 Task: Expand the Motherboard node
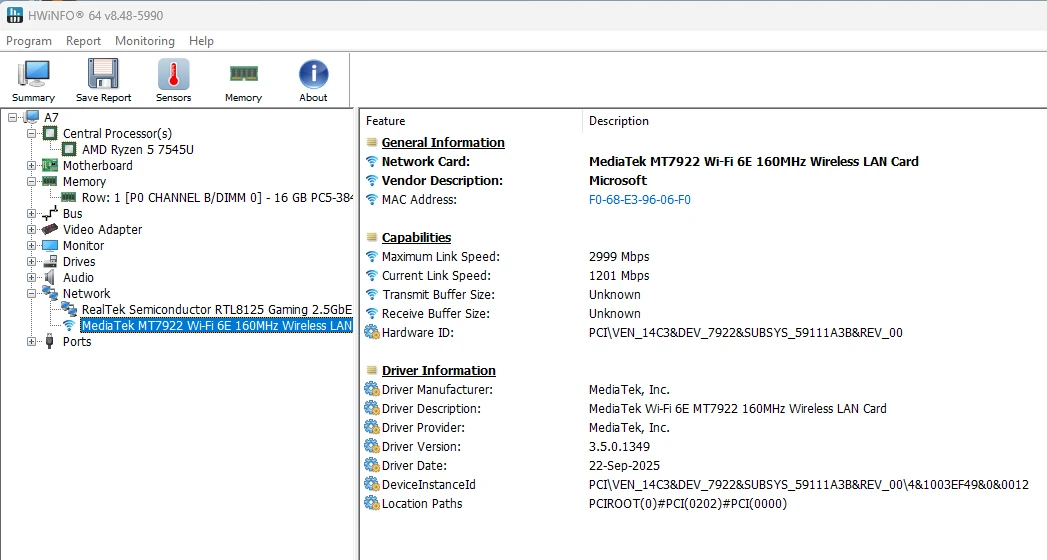31,166
